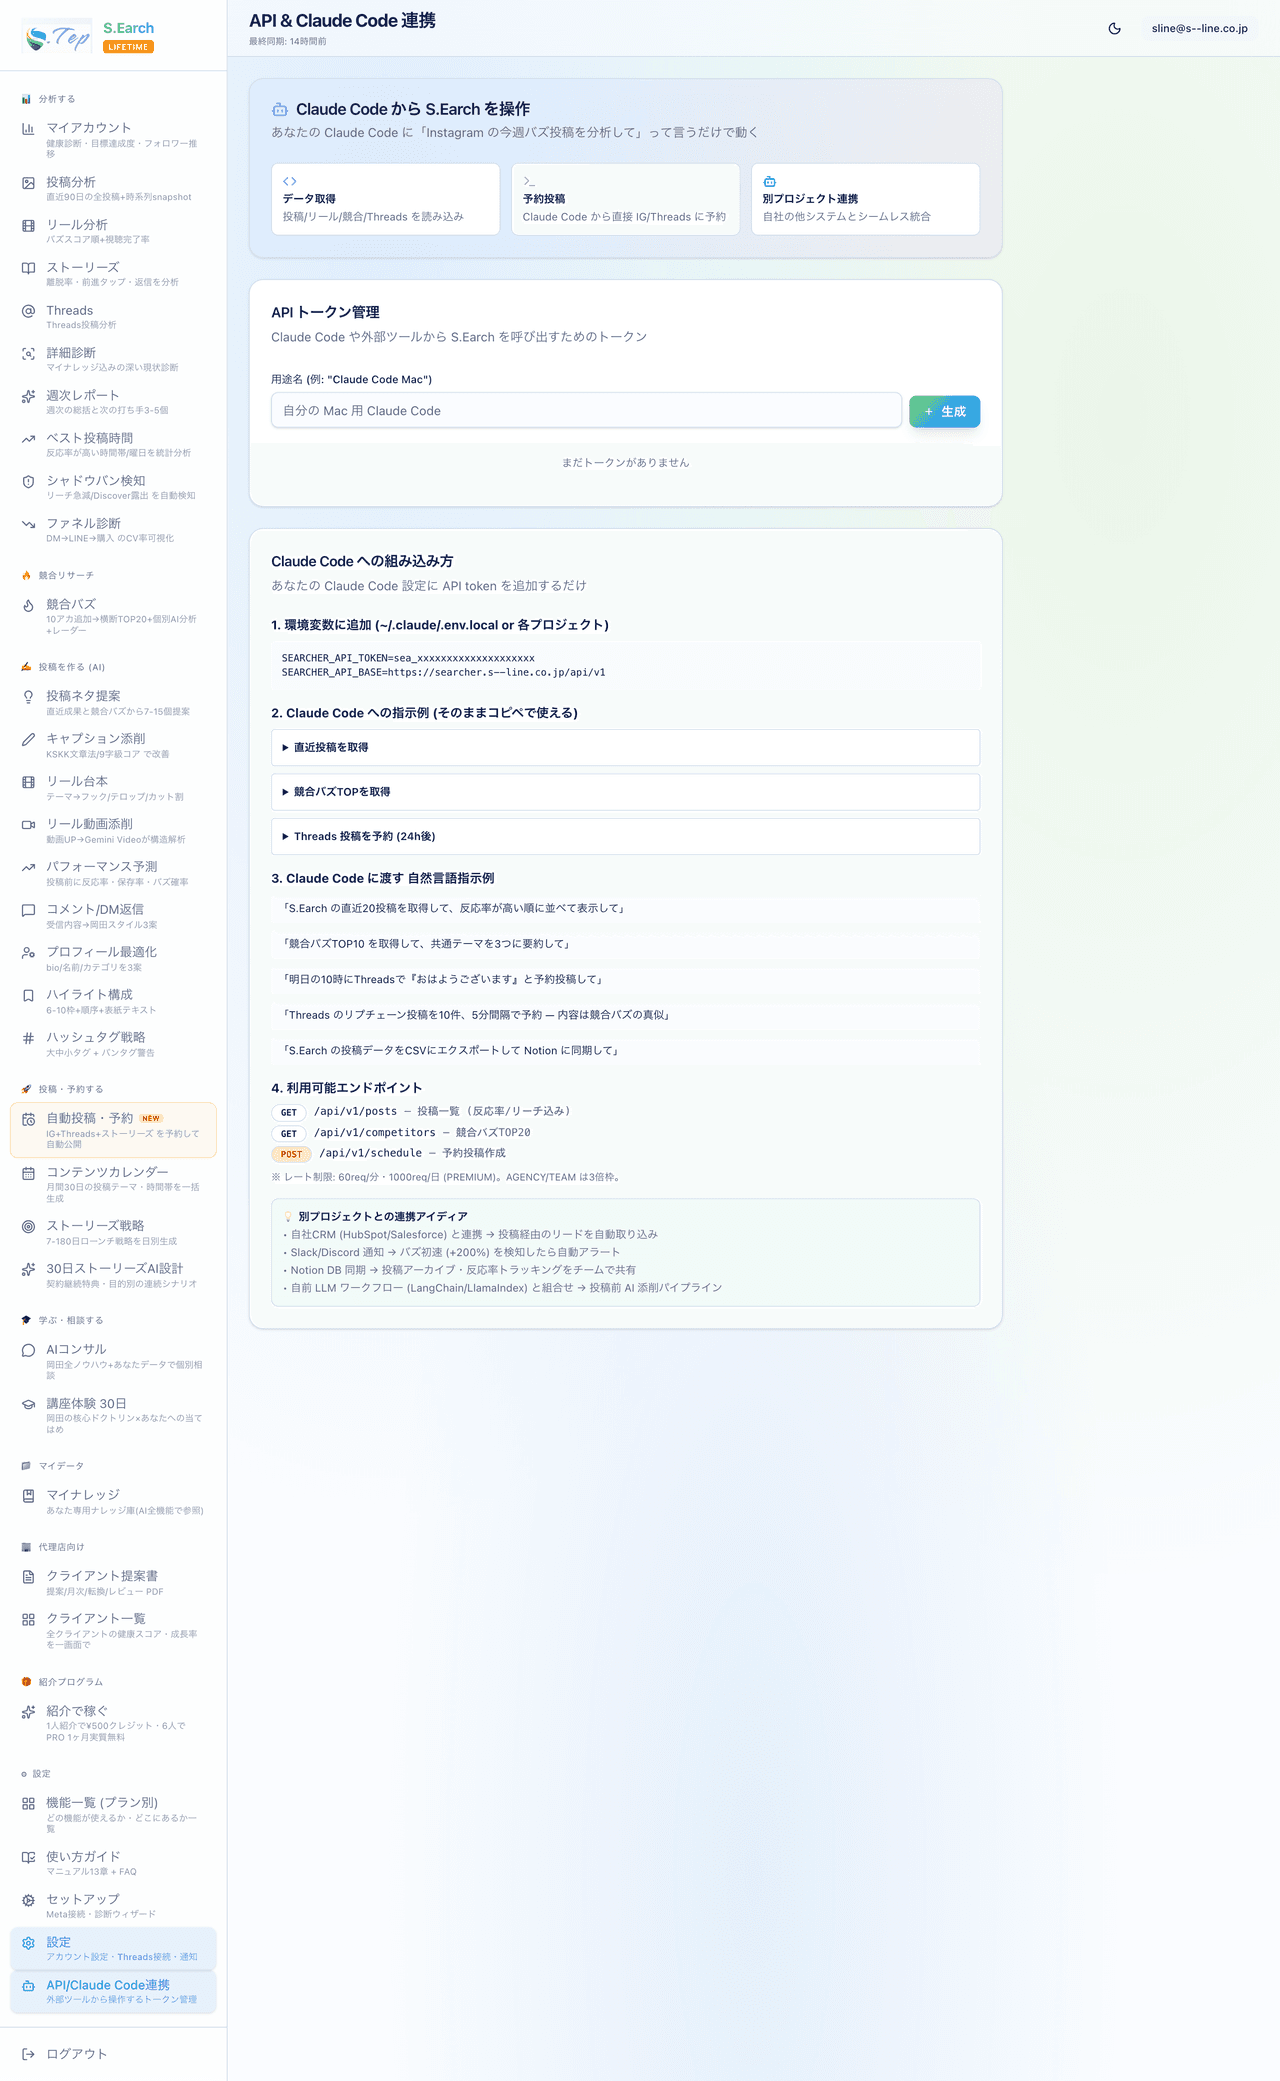The image size is (1280, 2081).
Task: Open クライアント一覧 in the sidebar
Action: 113,1630
